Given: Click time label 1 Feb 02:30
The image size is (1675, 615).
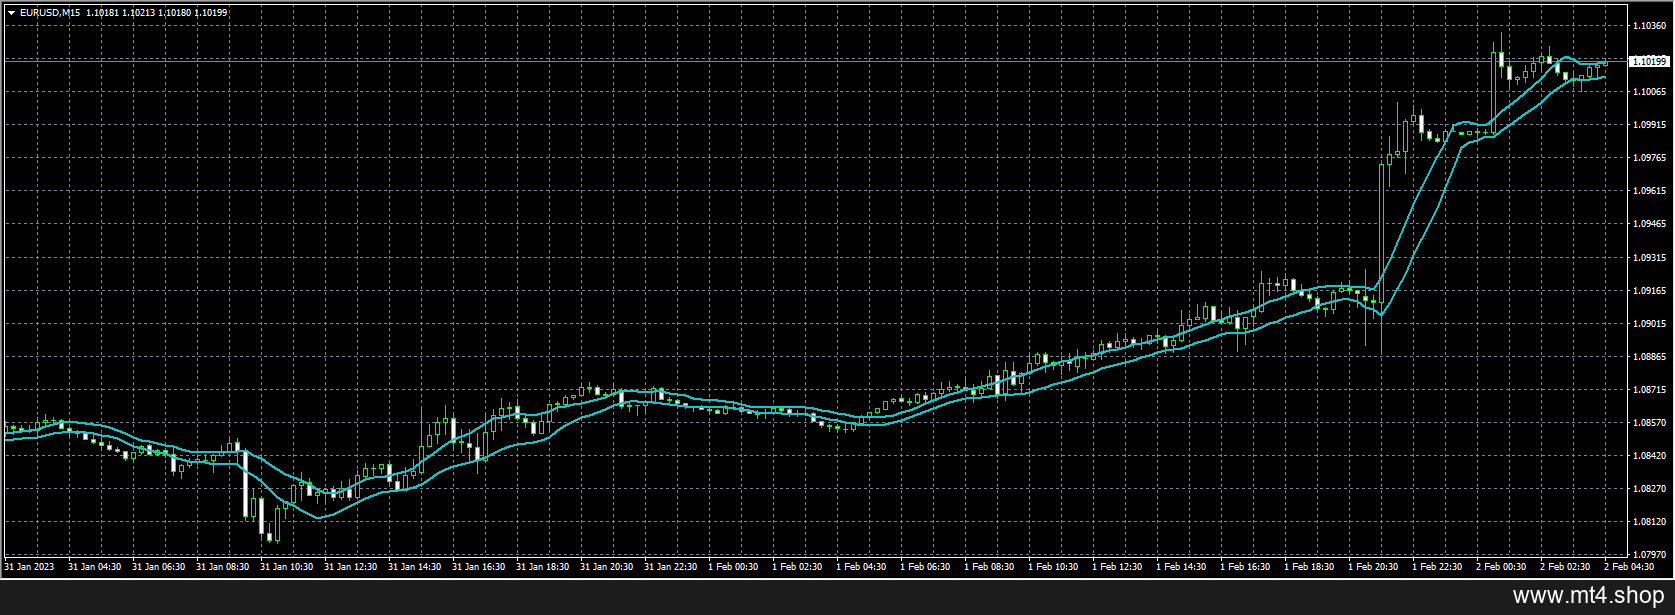Looking at the screenshot, I should coord(797,567).
